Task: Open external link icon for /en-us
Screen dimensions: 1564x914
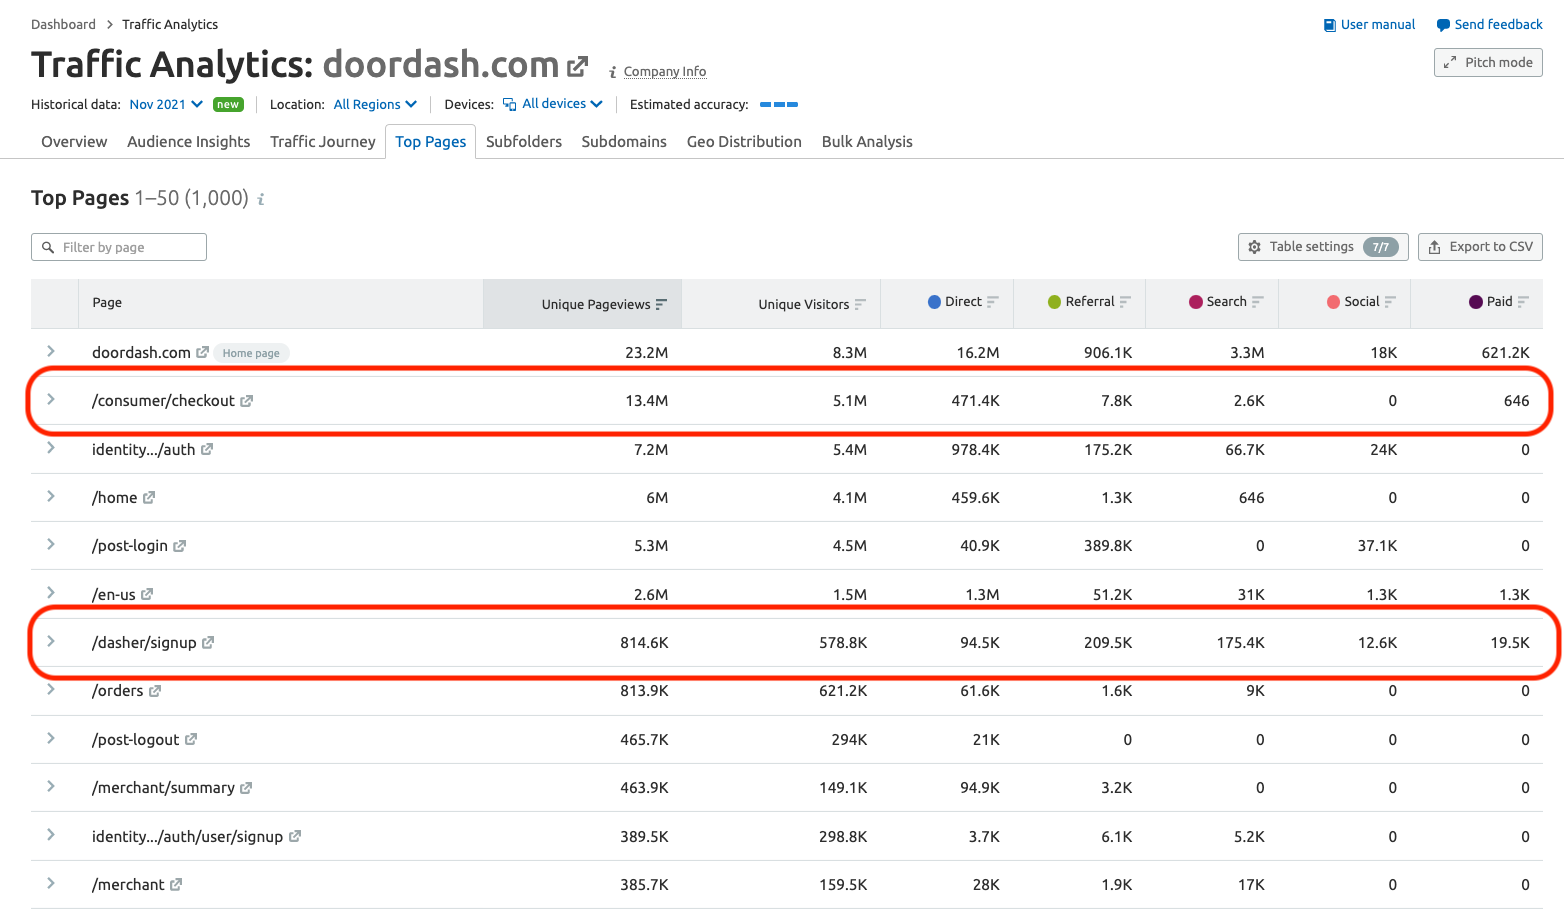Action: pyautogui.click(x=147, y=594)
